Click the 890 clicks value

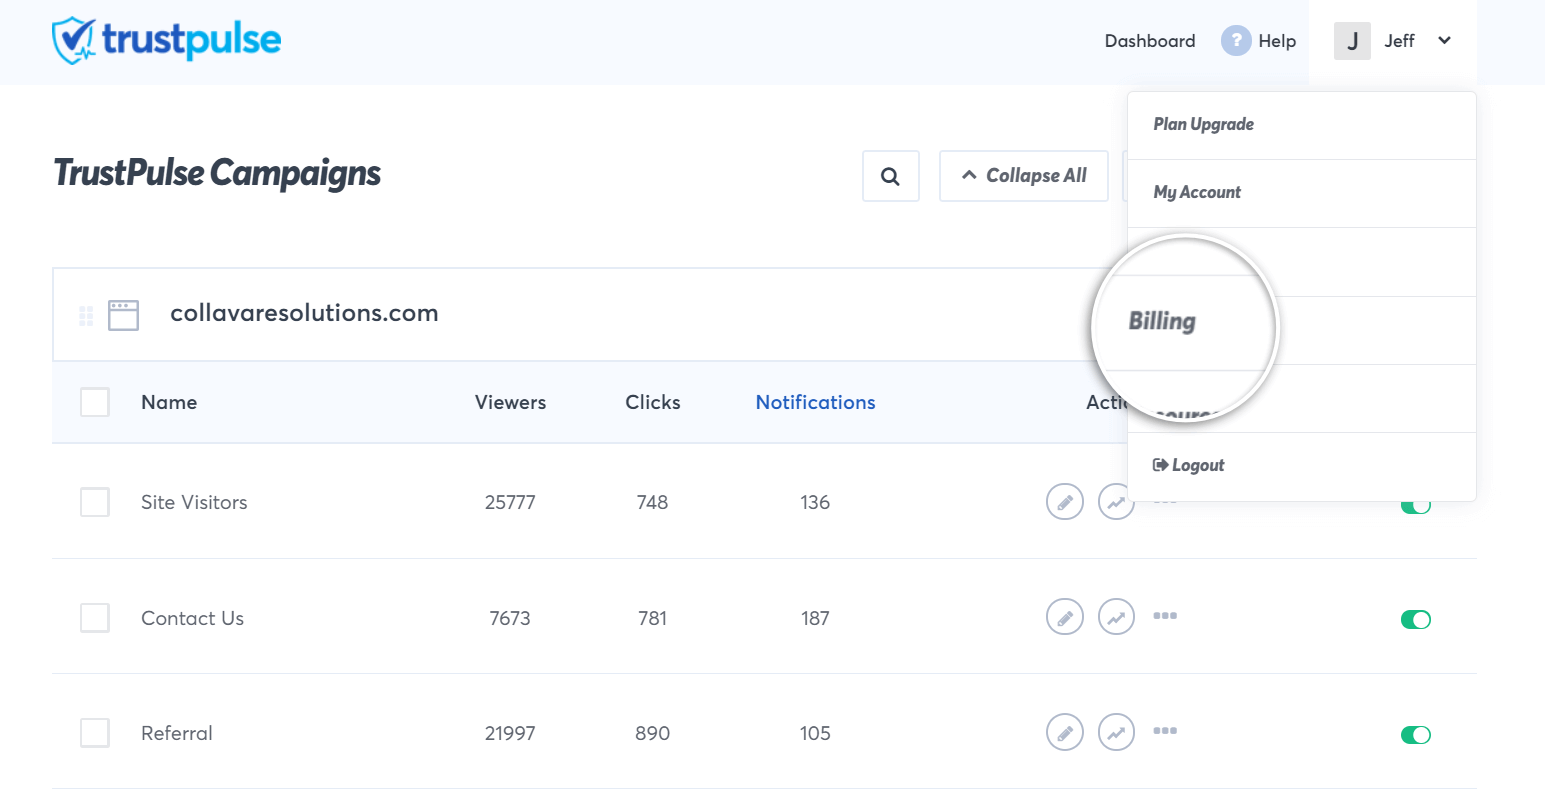point(652,733)
